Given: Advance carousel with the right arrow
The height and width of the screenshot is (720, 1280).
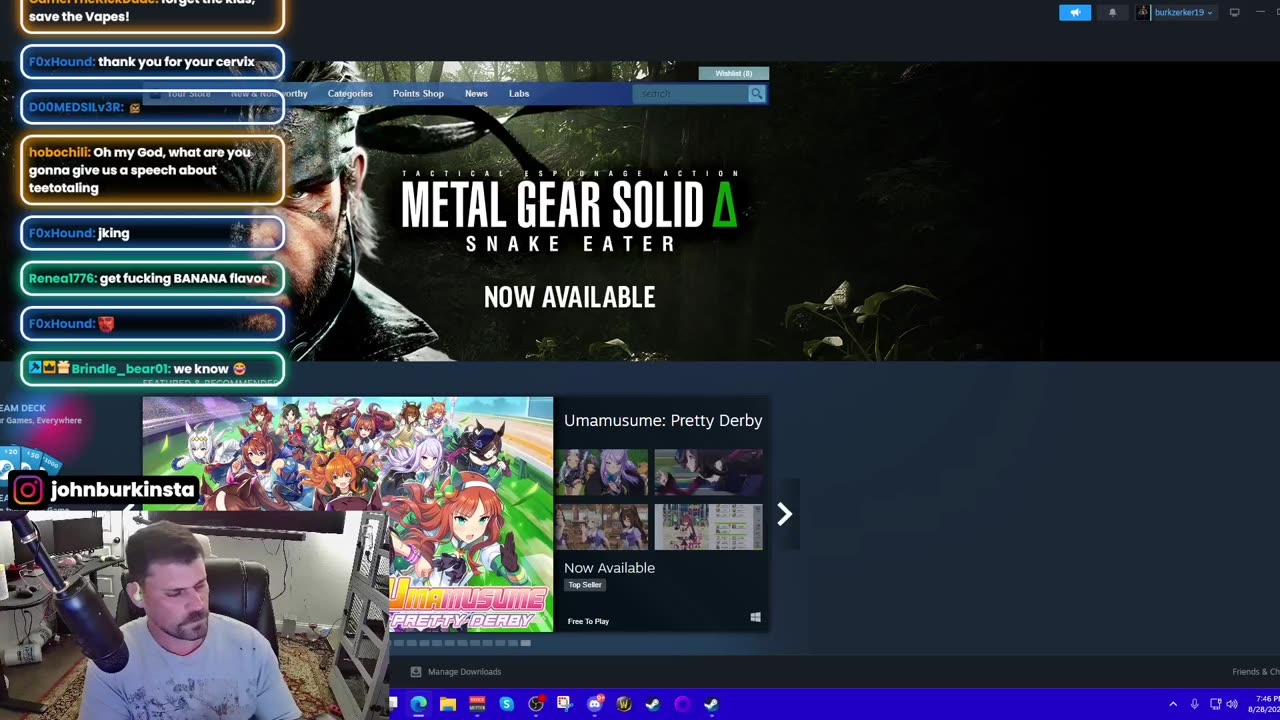Looking at the screenshot, I should click(785, 514).
